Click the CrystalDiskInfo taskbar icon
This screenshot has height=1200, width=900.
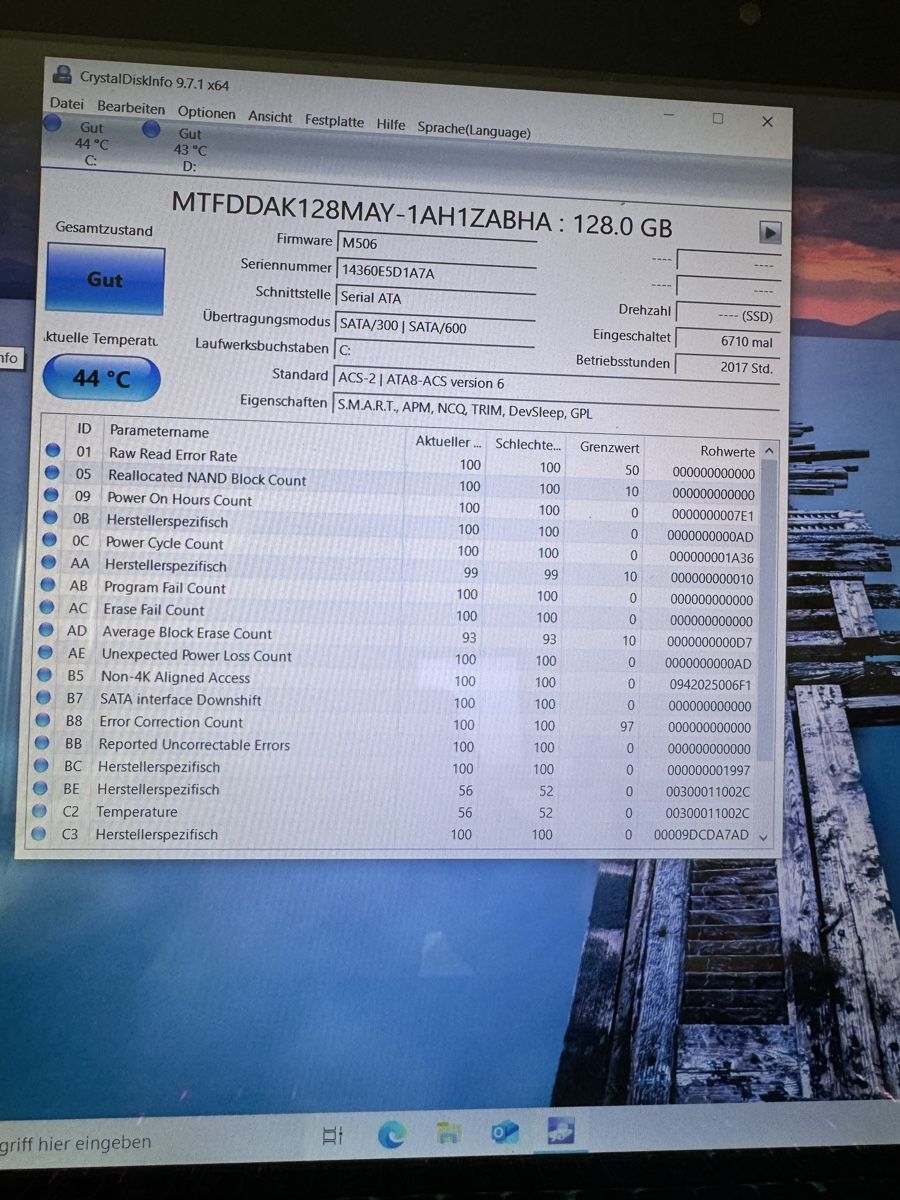tap(560, 1130)
